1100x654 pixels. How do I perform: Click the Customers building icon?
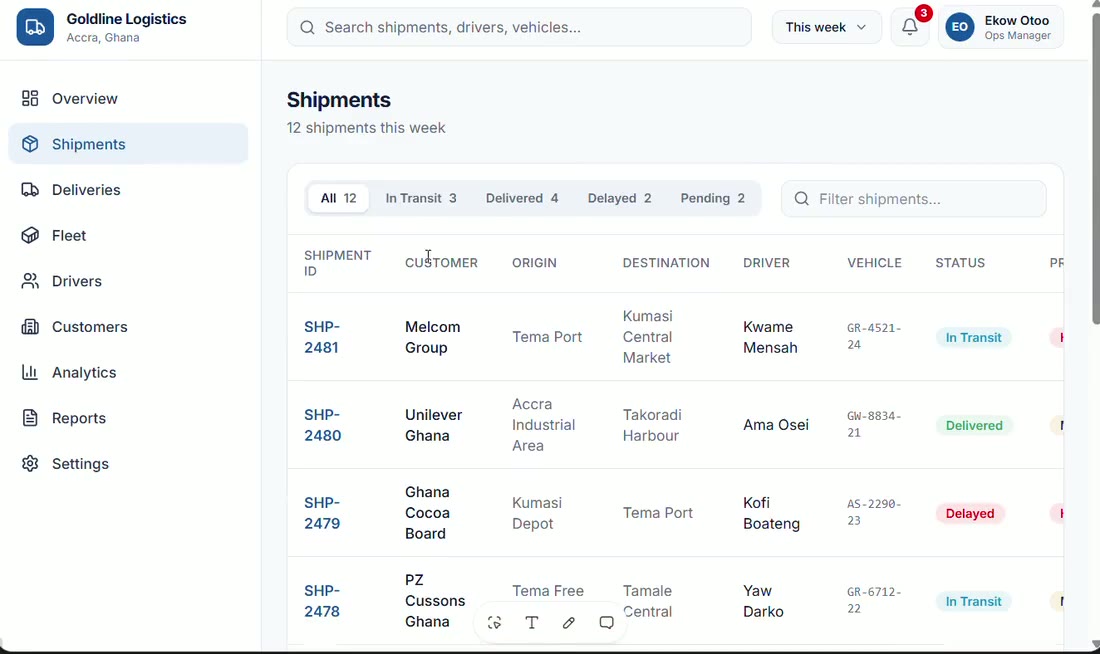coord(30,327)
